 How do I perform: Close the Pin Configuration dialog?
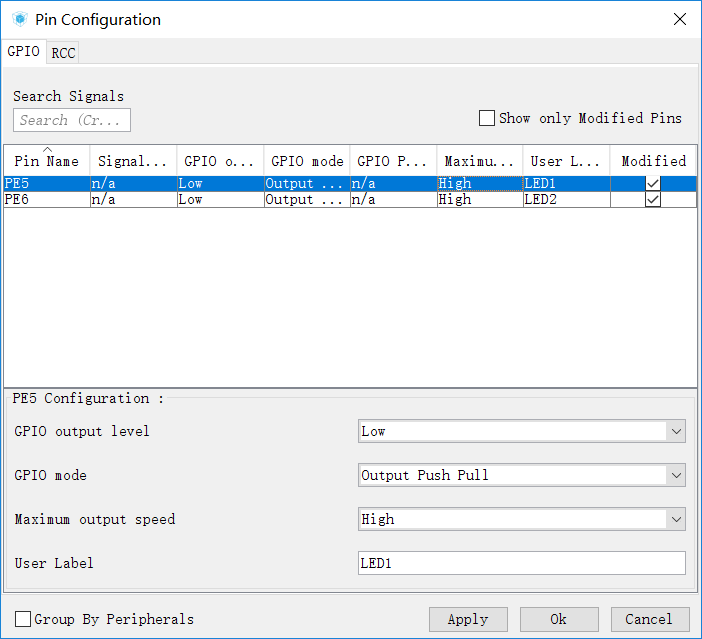tap(680, 19)
